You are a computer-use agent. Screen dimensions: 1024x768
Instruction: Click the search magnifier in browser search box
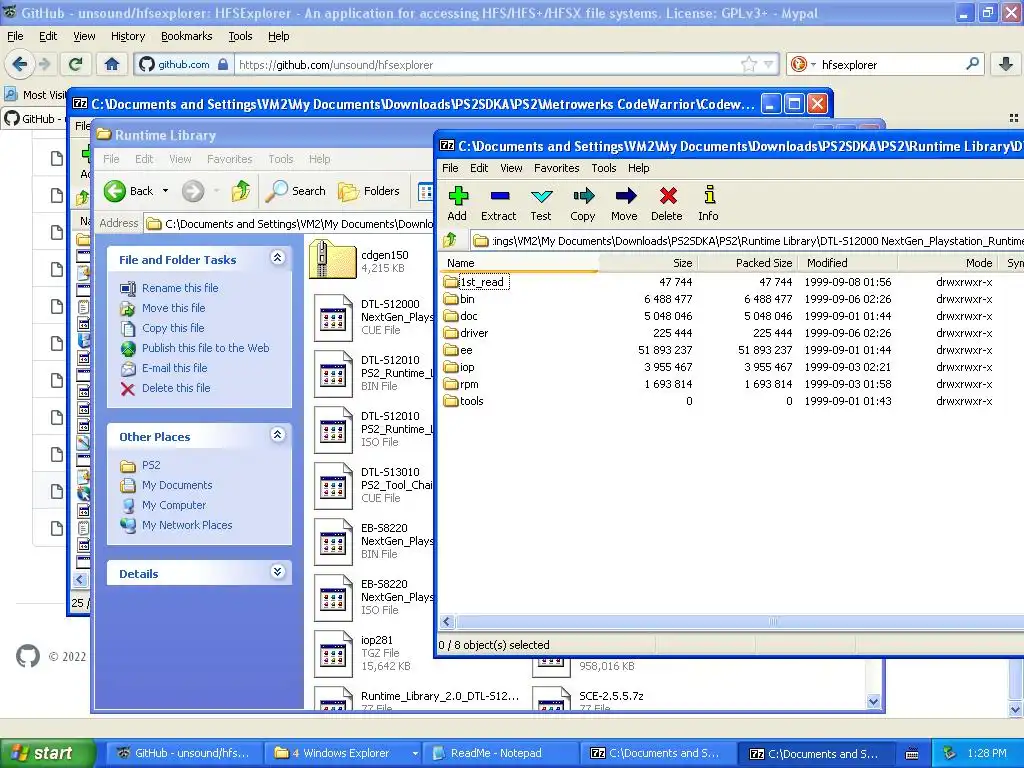[x=972, y=64]
